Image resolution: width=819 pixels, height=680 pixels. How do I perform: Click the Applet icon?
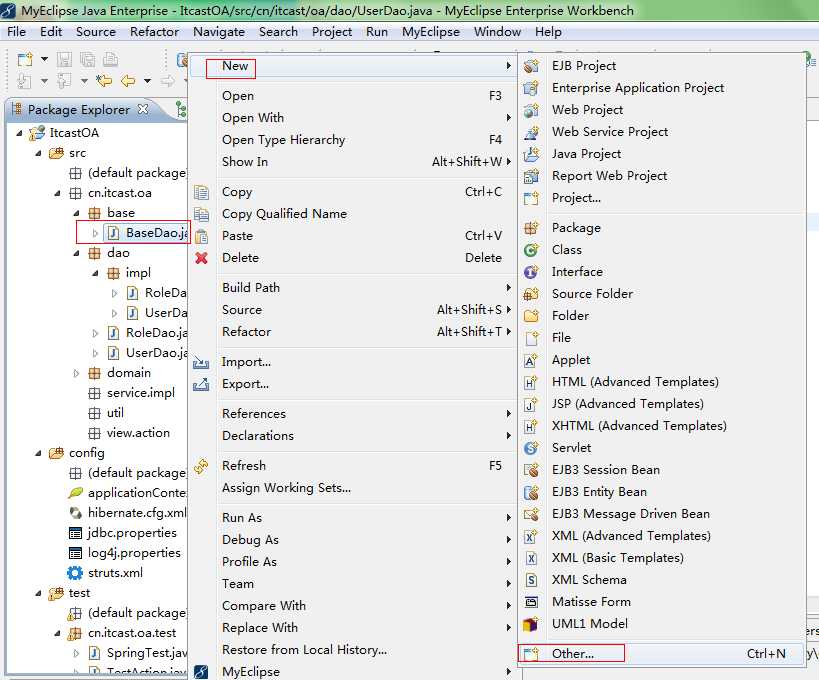(531, 360)
